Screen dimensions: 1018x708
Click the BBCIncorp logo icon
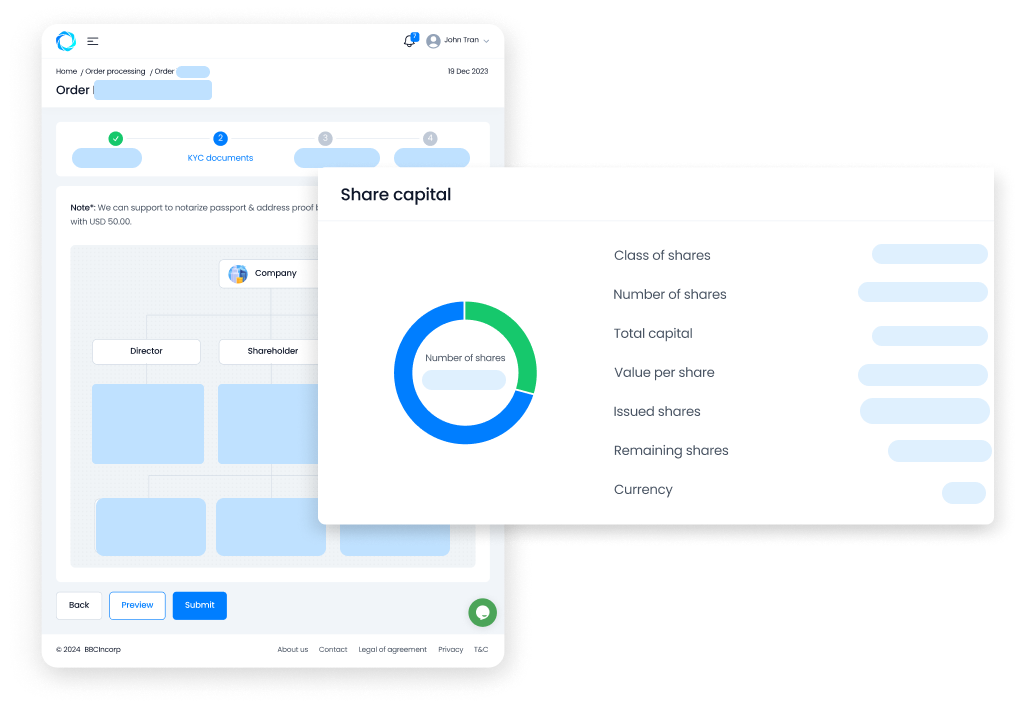point(66,41)
